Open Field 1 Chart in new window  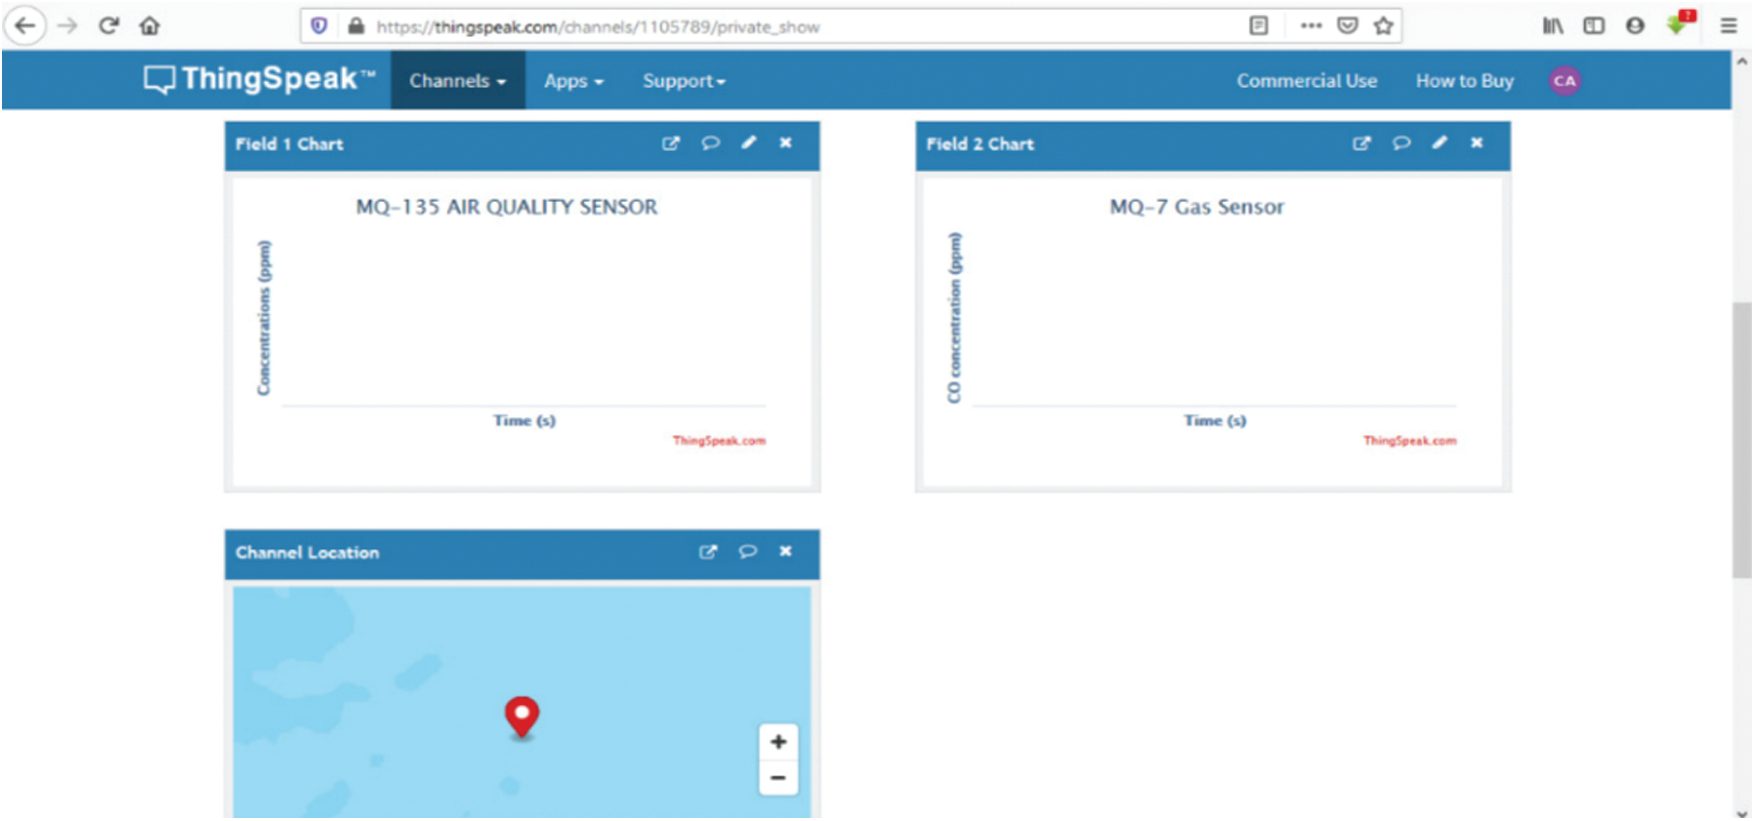(670, 144)
